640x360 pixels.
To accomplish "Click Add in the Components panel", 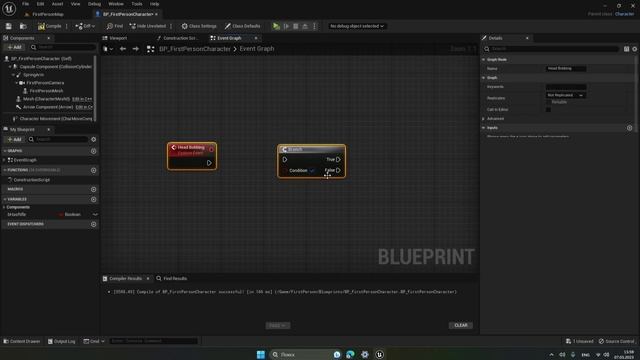I will click(x=14, y=47).
